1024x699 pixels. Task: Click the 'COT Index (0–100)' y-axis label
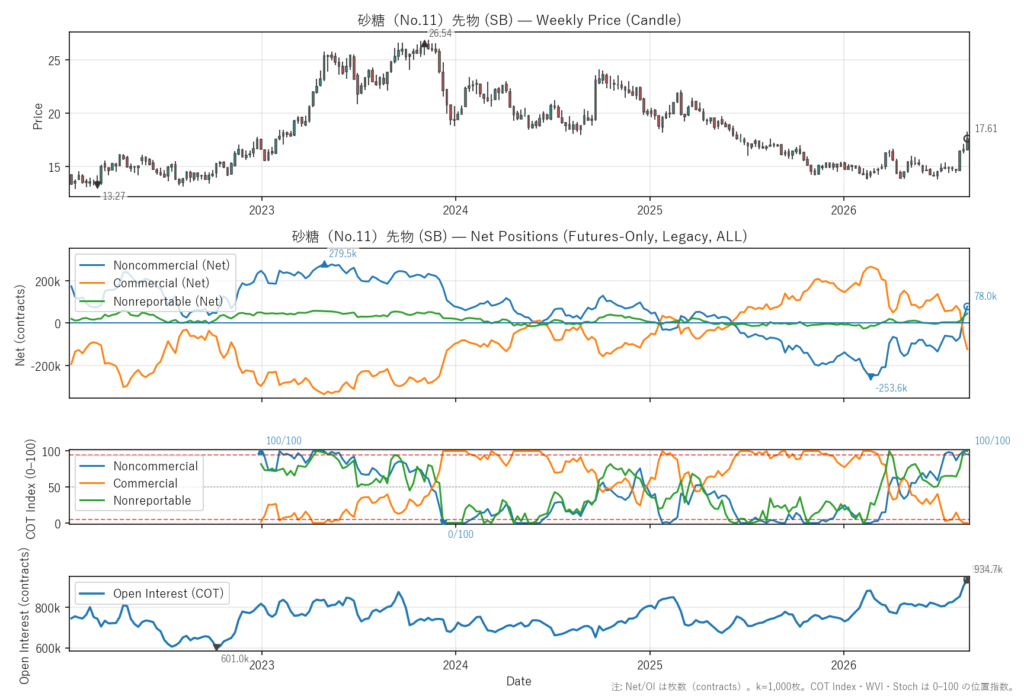(30, 489)
